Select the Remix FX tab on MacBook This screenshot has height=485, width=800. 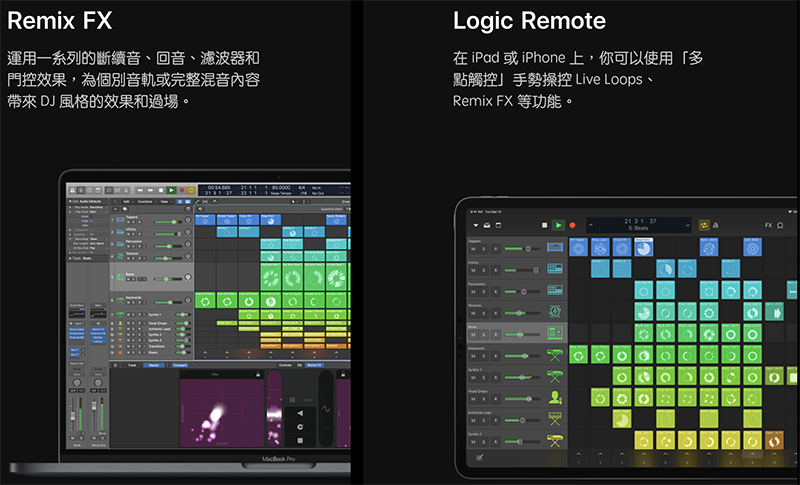coord(314,365)
